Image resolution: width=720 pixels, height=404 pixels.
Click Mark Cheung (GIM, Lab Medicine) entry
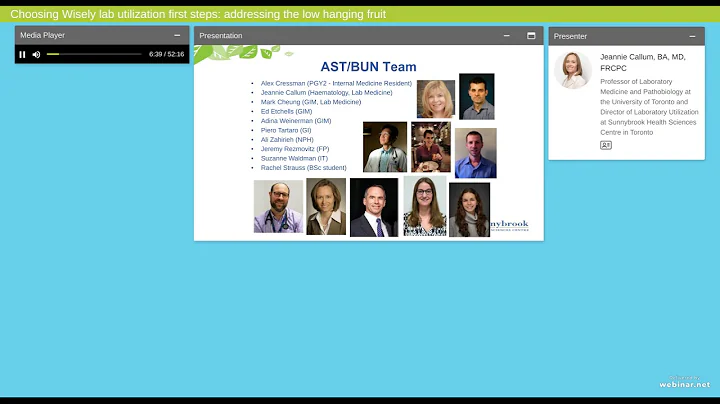311,102
